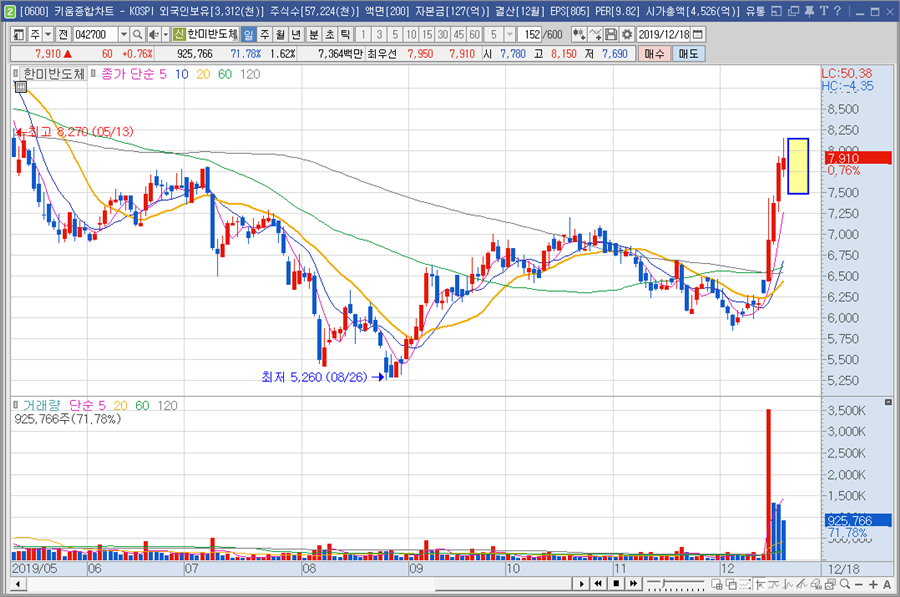The height and width of the screenshot is (597, 900).
Task: Click the date field 2019/12/18
Action: click(x=664, y=34)
